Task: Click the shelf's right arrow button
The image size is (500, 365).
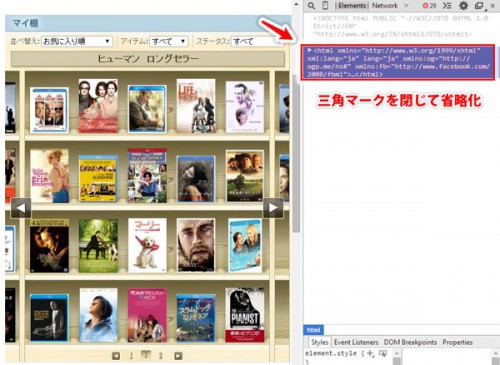Action: [273, 208]
